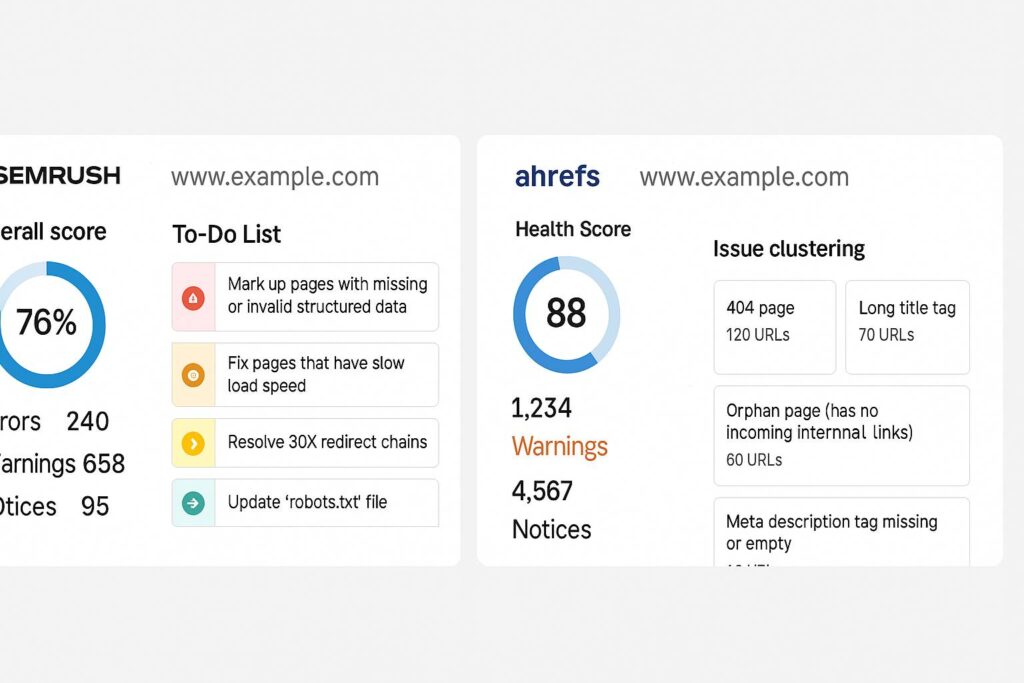The image size is (1024, 683).
Task: Open the 404 page issue card
Action: pos(774,327)
